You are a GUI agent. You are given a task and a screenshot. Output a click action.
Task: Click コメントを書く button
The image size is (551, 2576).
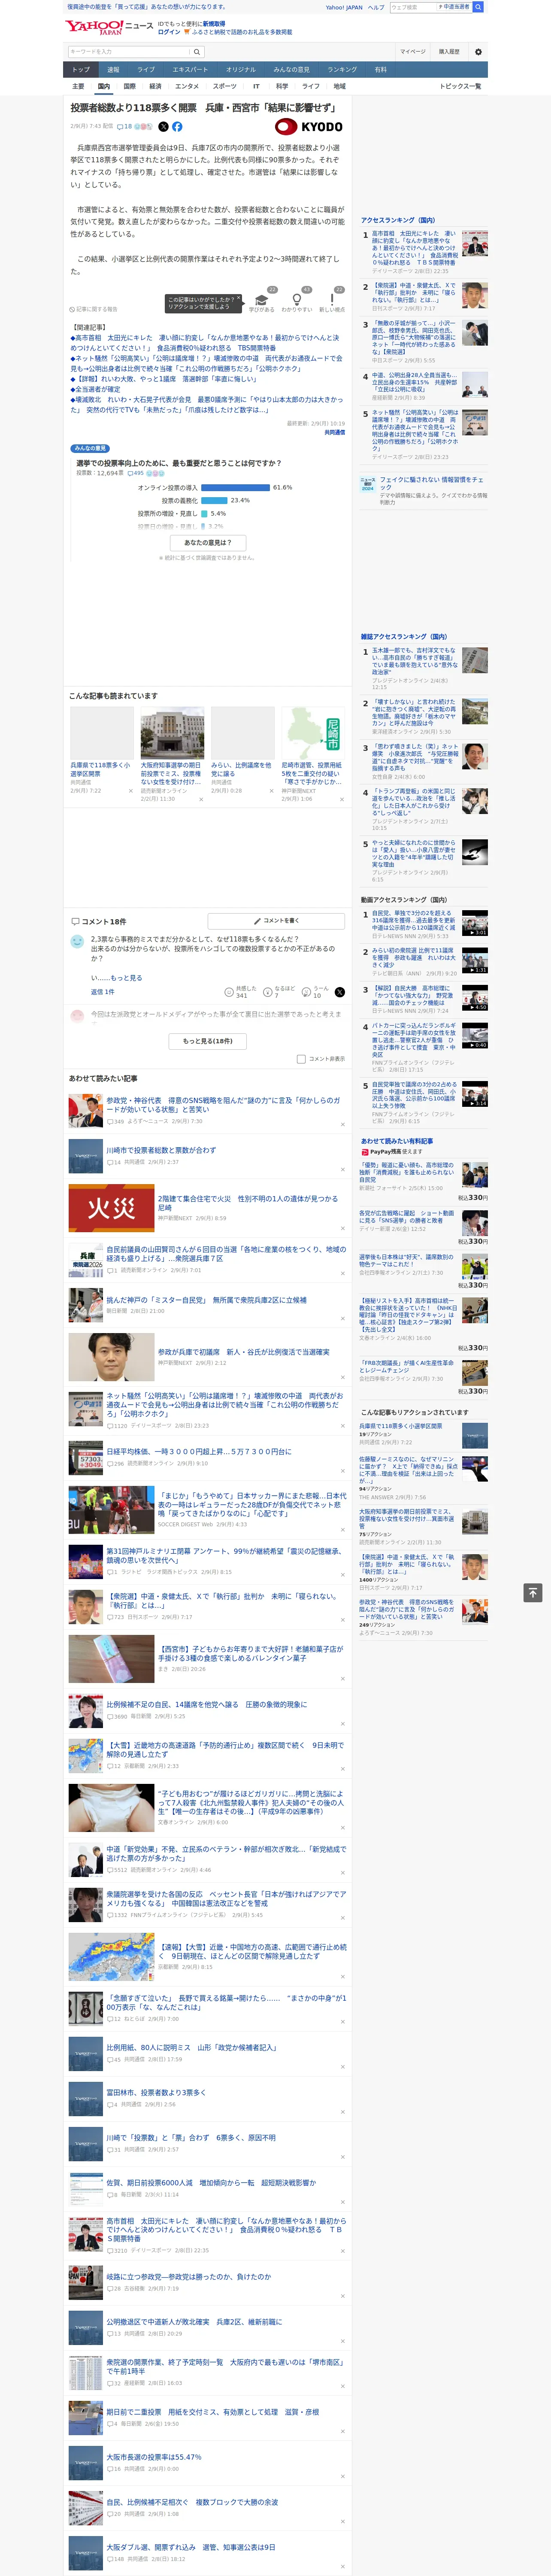pyautogui.click(x=276, y=920)
